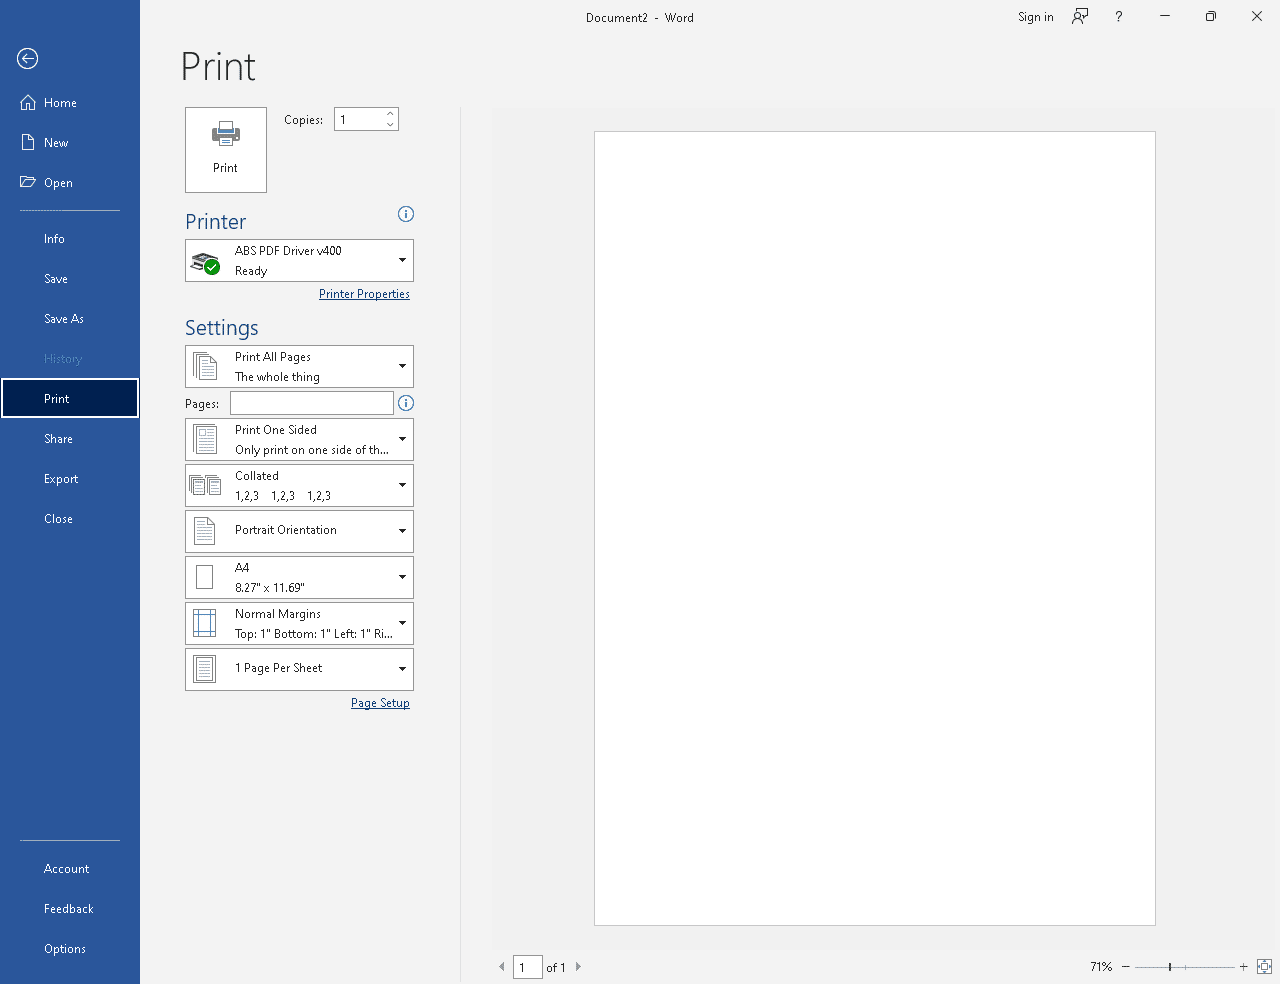Increase the number of copies
This screenshot has height=984, width=1280.
coord(390,114)
